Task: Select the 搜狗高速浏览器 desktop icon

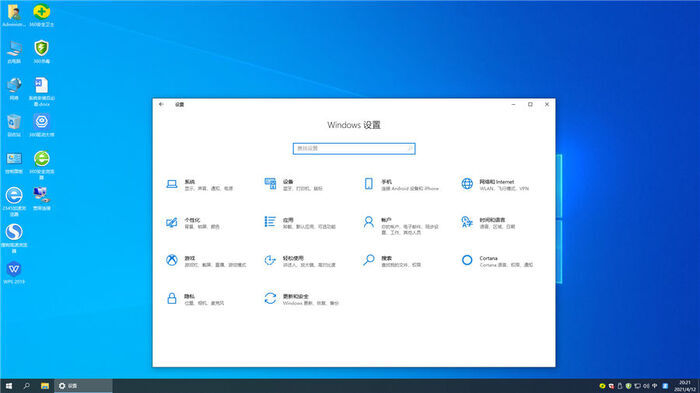Action: point(14,238)
